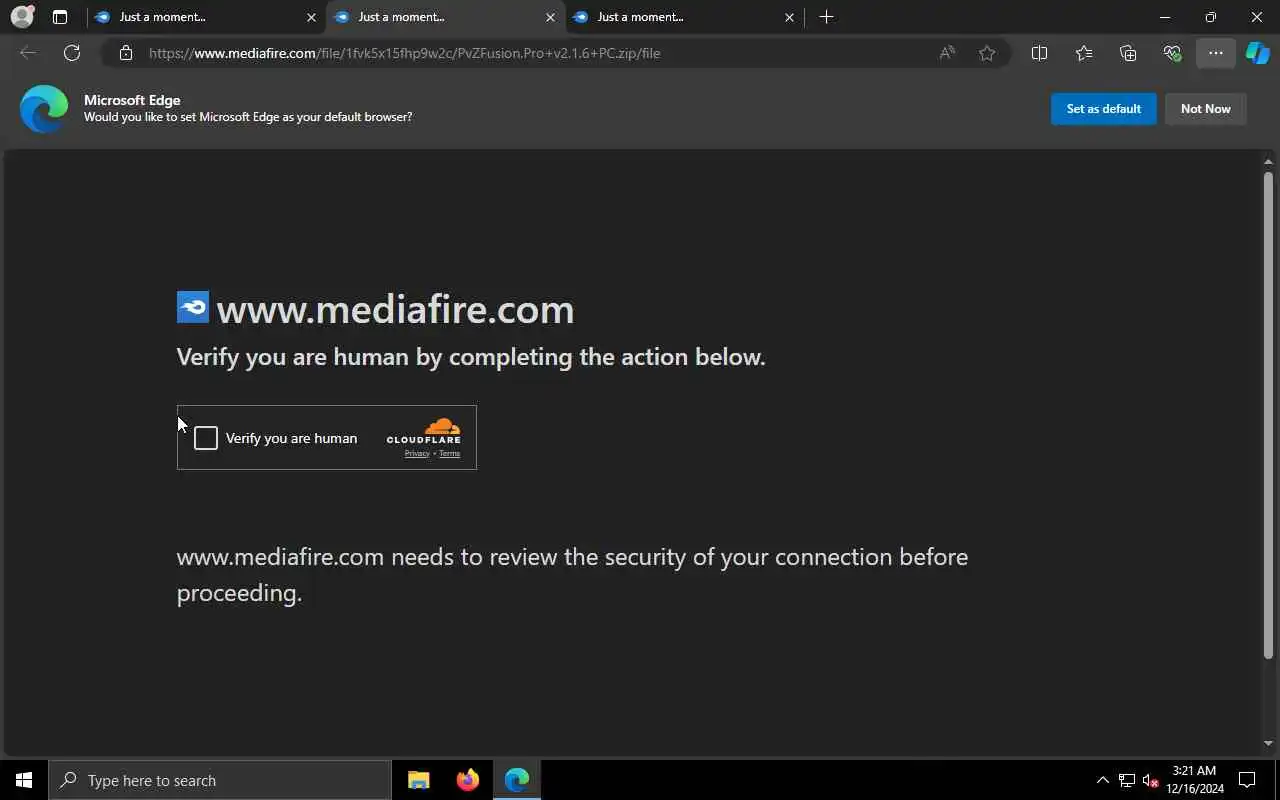Image resolution: width=1280 pixels, height=800 pixels.
Task: Open the Cloudflare Terms link
Action: pos(449,454)
